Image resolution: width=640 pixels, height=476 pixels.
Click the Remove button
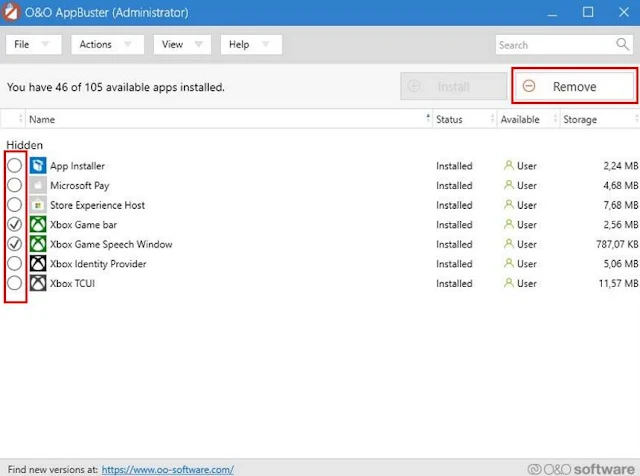coord(574,86)
